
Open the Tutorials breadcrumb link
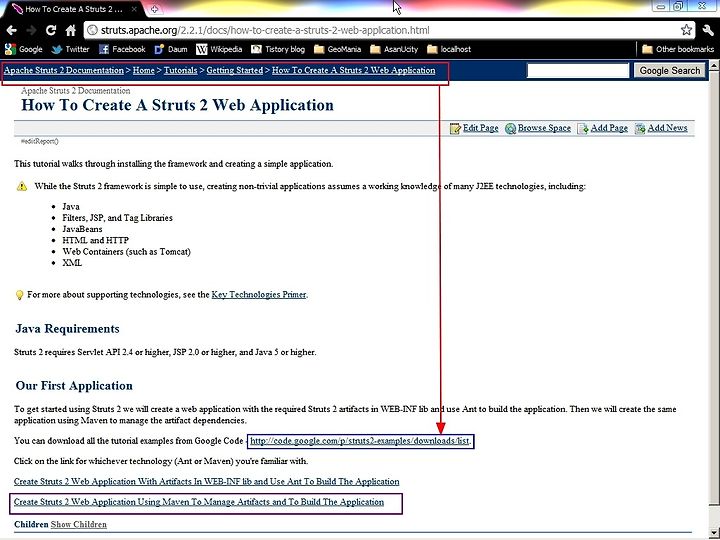[x=180, y=70]
